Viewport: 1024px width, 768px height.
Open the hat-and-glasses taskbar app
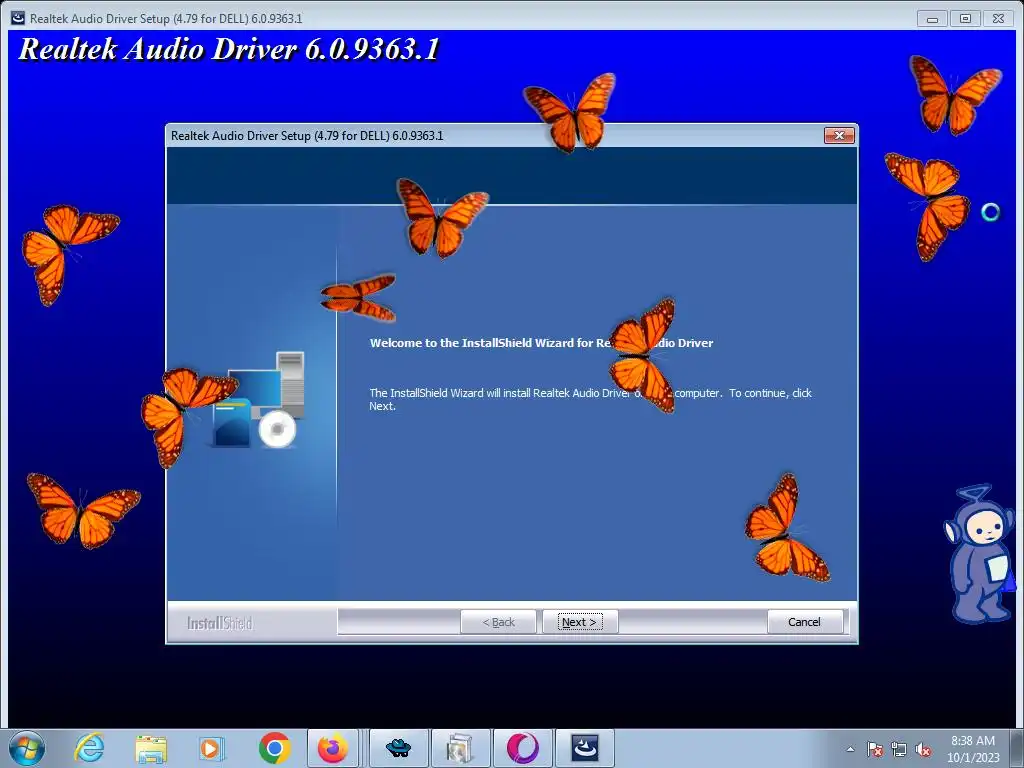pos(398,748)
